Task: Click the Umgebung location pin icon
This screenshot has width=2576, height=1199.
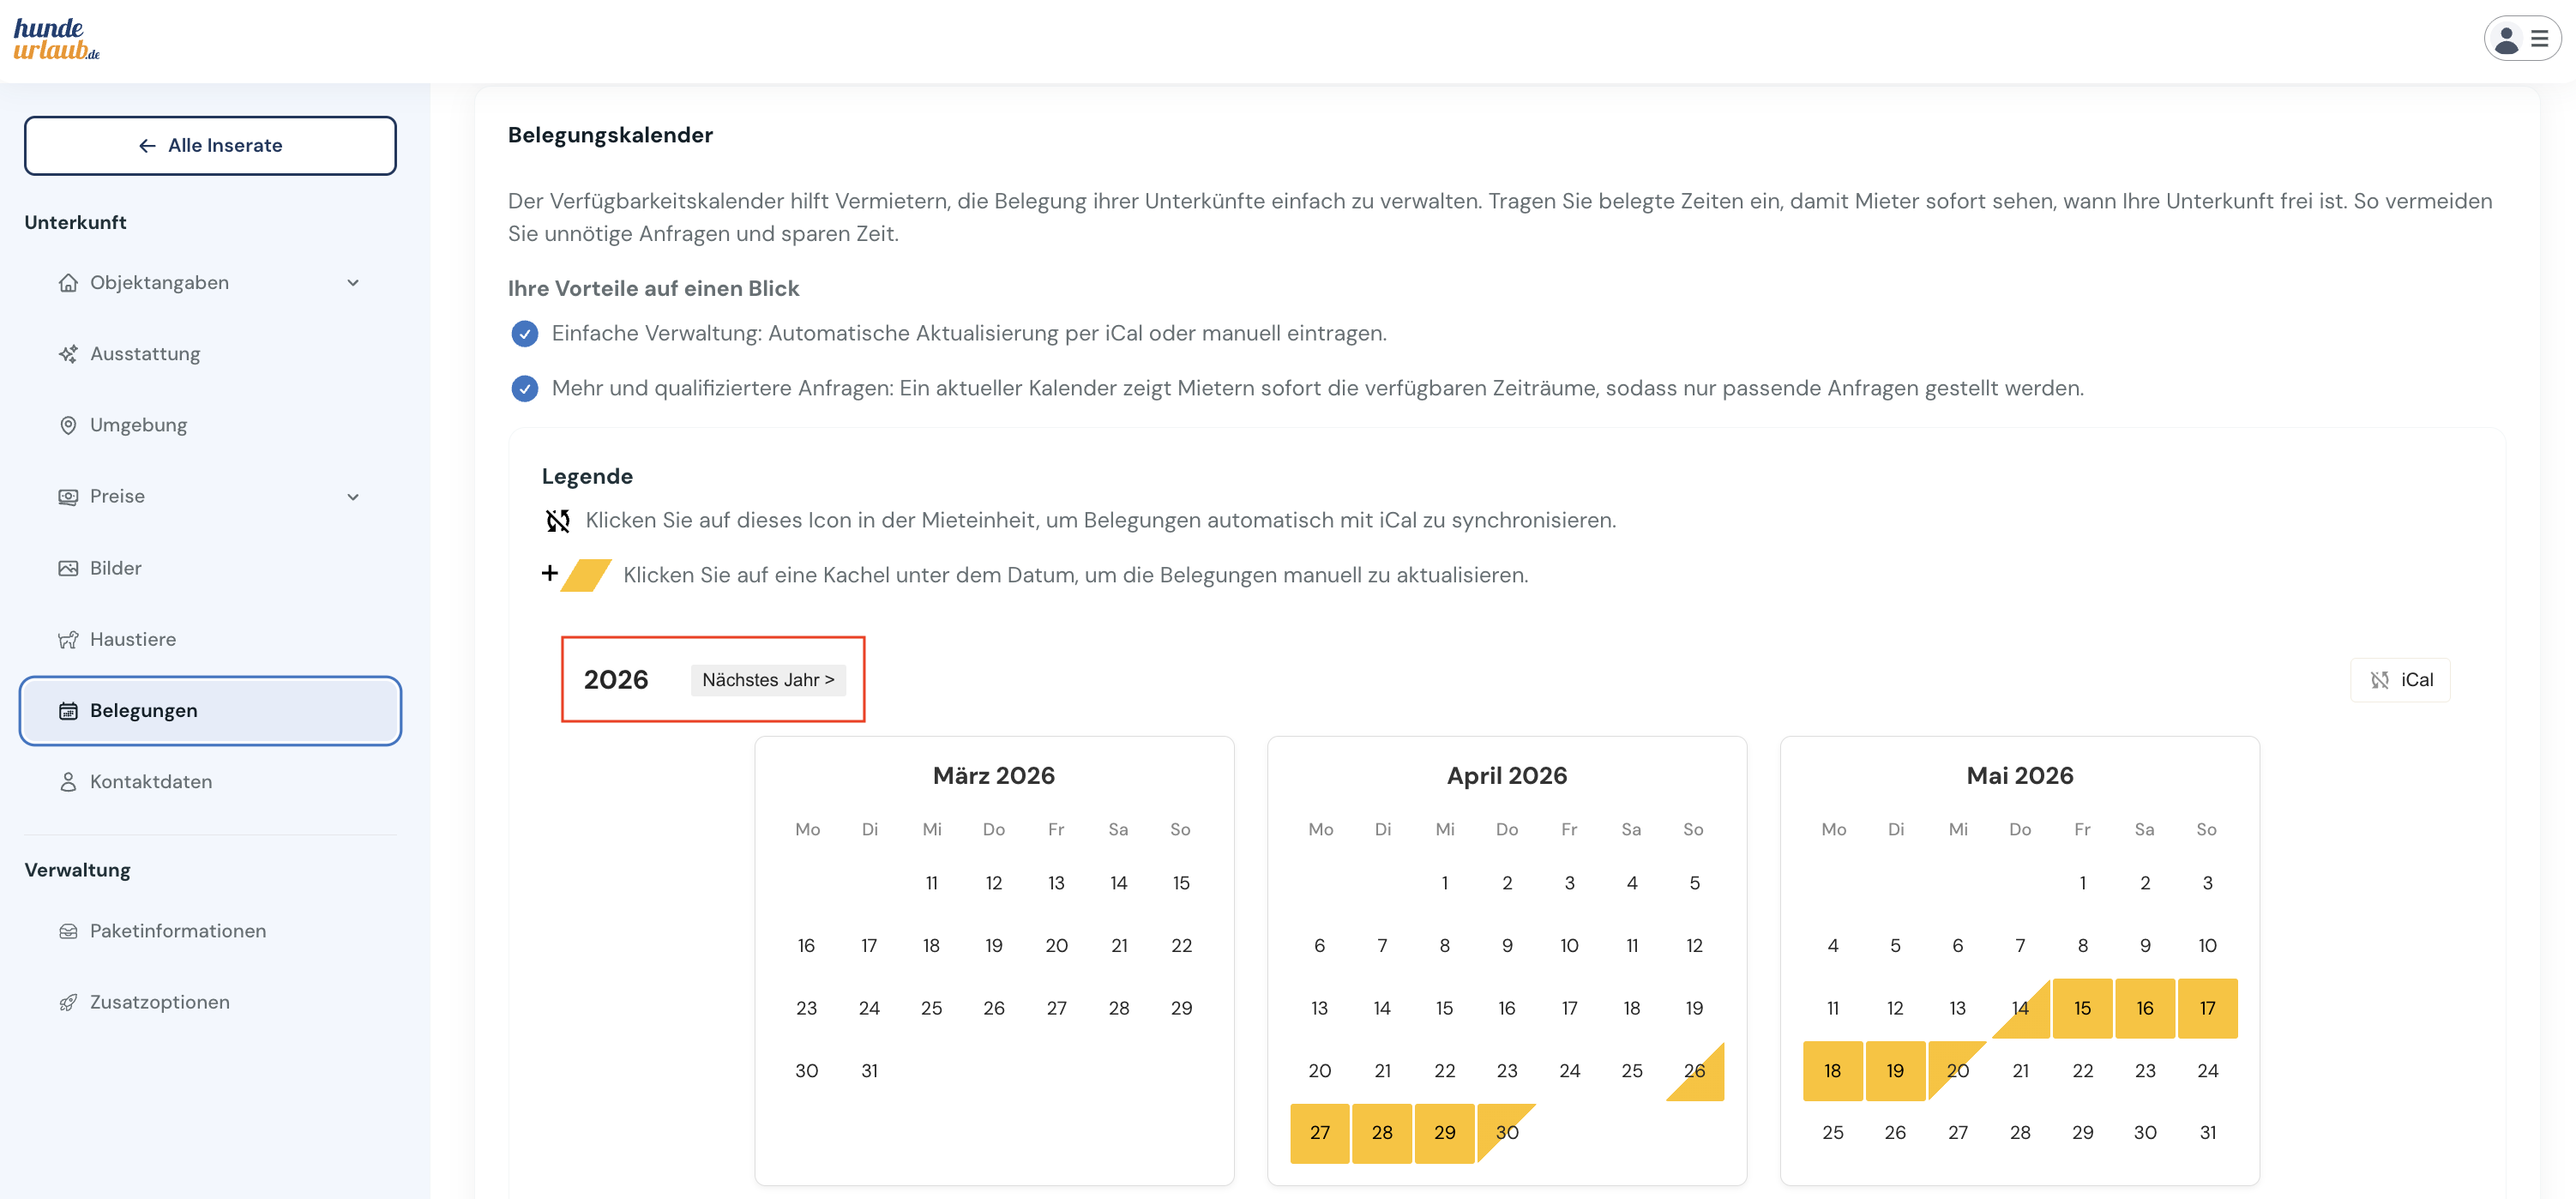Action: pyautogui.click(x=68, y=425)
